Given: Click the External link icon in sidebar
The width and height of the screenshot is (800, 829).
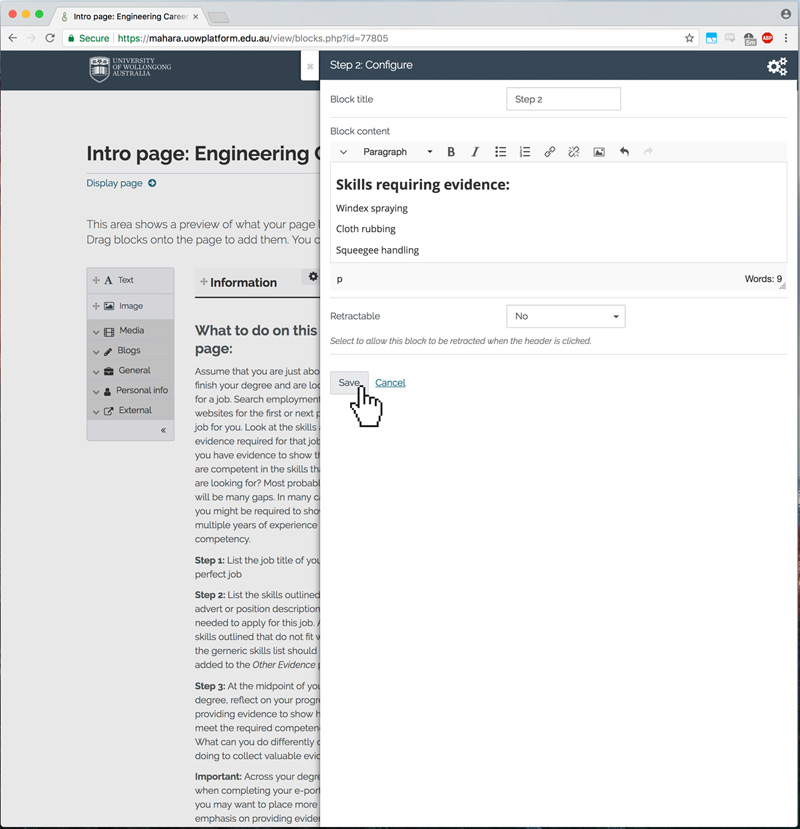Looking at the screenshot, I should 108,411.
